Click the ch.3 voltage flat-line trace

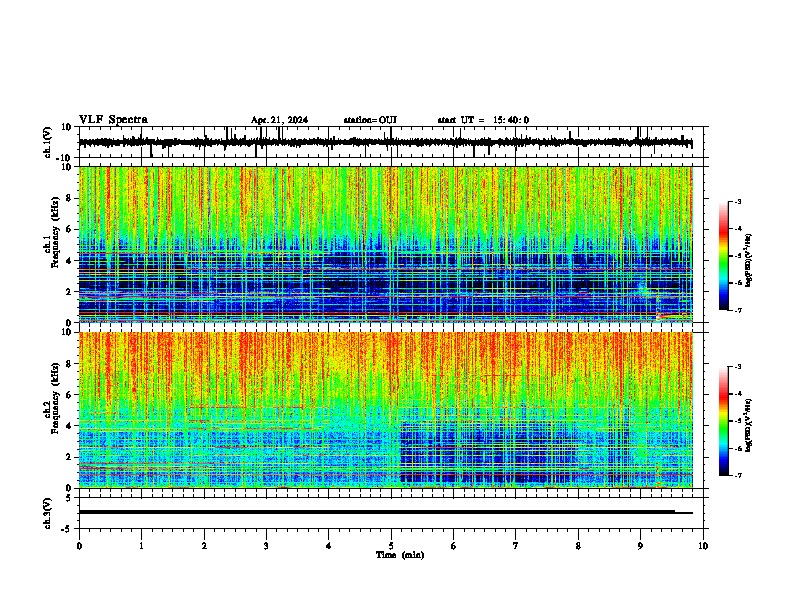[x=385, y=512]
